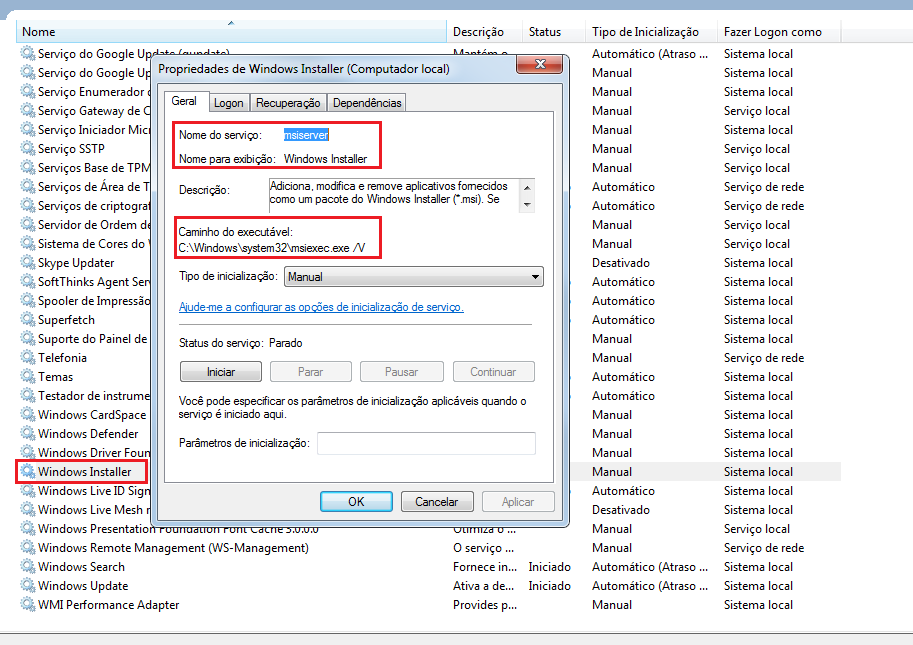This screenshot has width=913, height=645.
Task: Open the Tipo de inicialização dropdown
Action: [413, 277]
